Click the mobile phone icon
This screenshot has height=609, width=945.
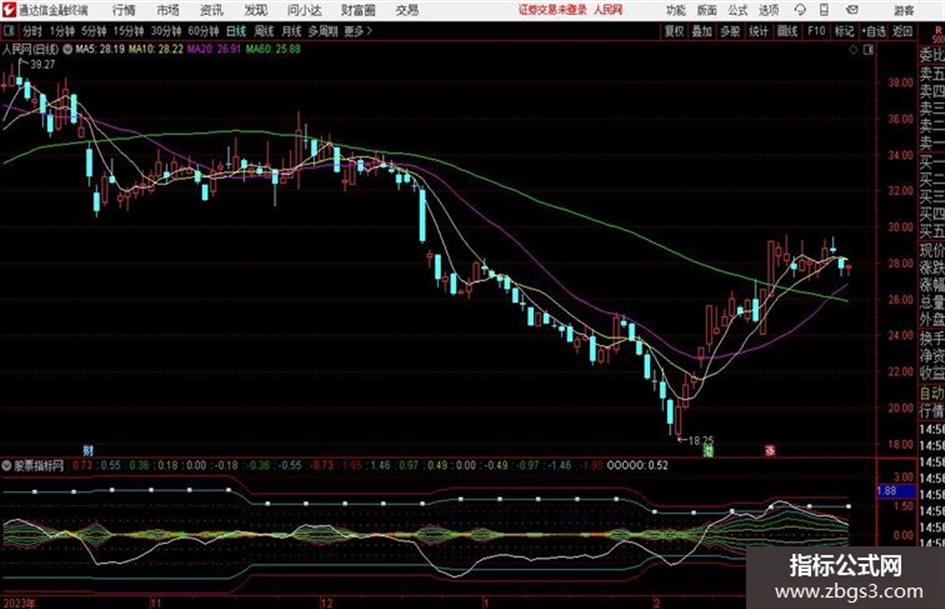click(x=824, y=10)
